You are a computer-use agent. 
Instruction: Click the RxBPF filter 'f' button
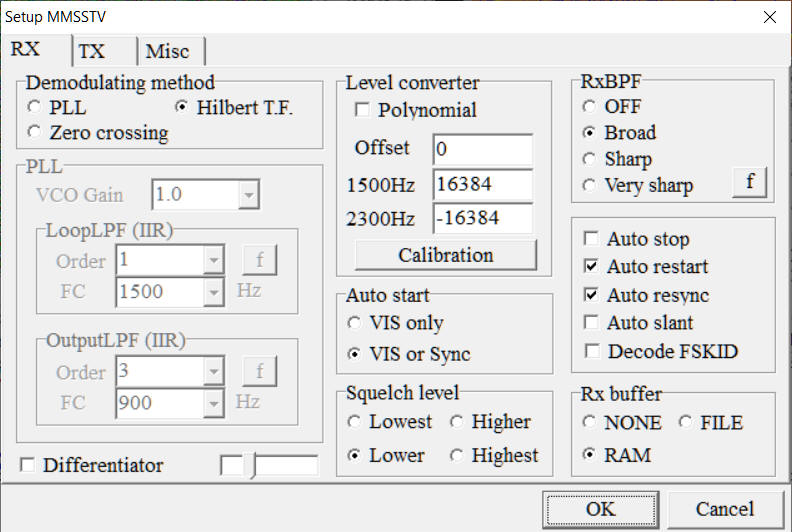(x=749, y=183)
